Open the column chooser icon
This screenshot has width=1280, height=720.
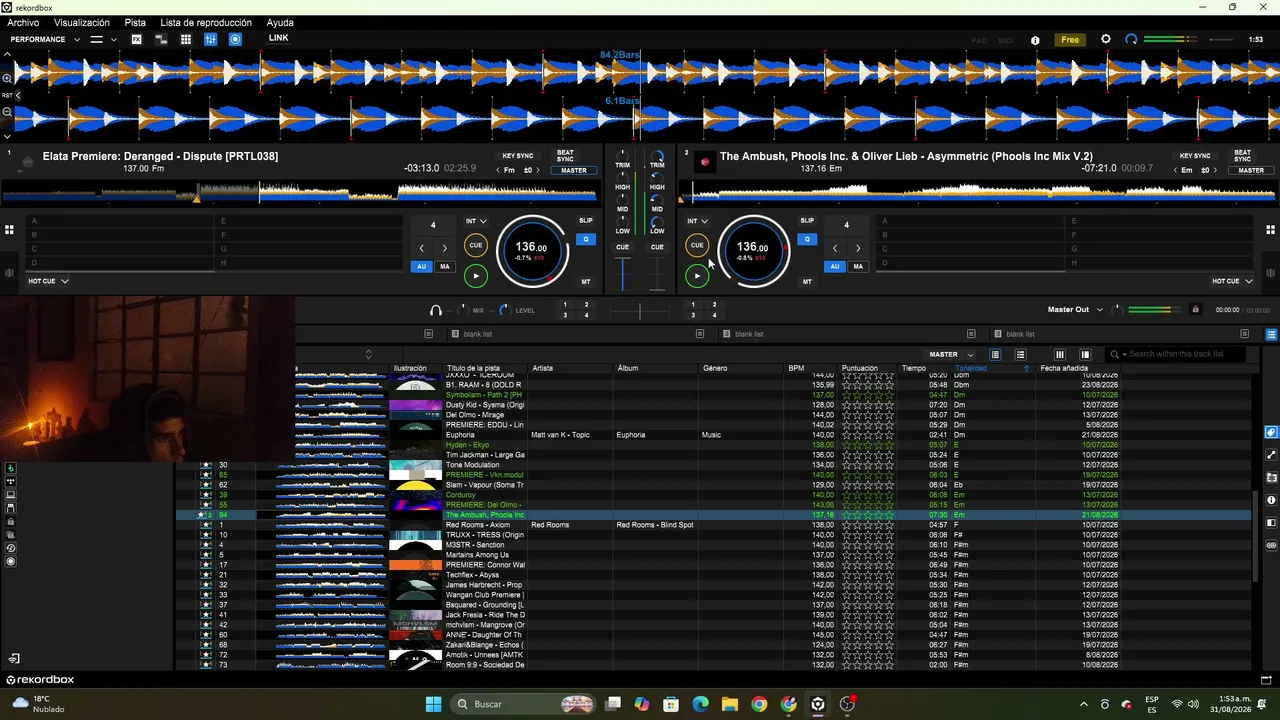tap(1060, 354)
